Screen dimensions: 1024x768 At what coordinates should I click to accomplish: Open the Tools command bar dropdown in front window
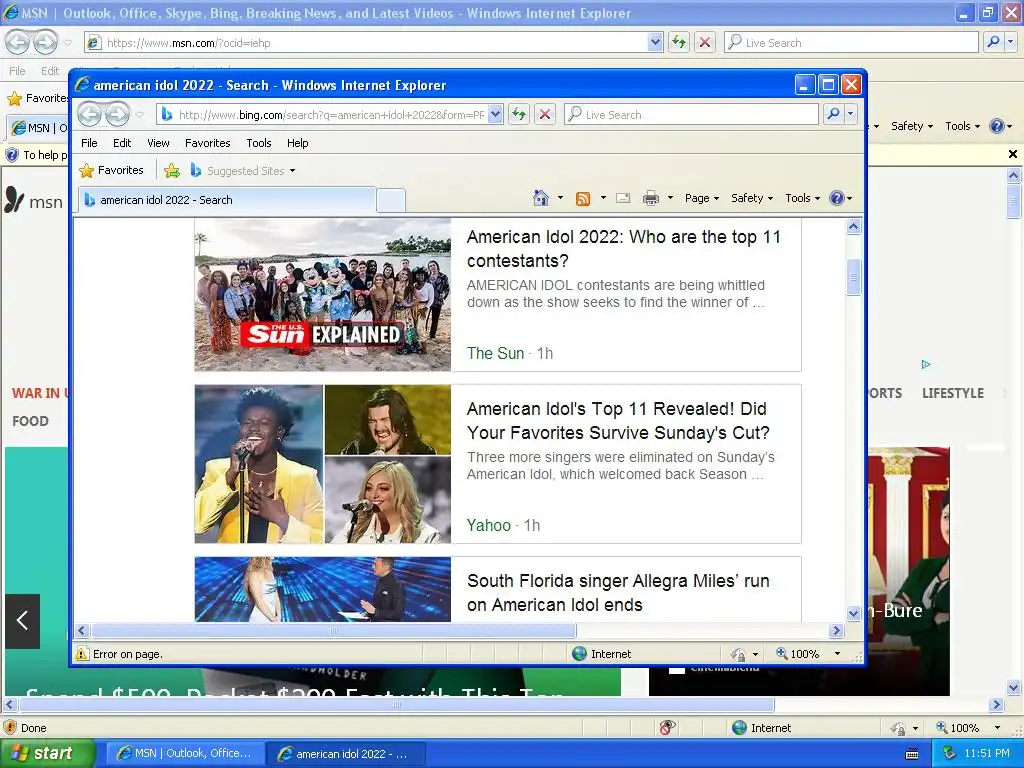pos(802,198)
